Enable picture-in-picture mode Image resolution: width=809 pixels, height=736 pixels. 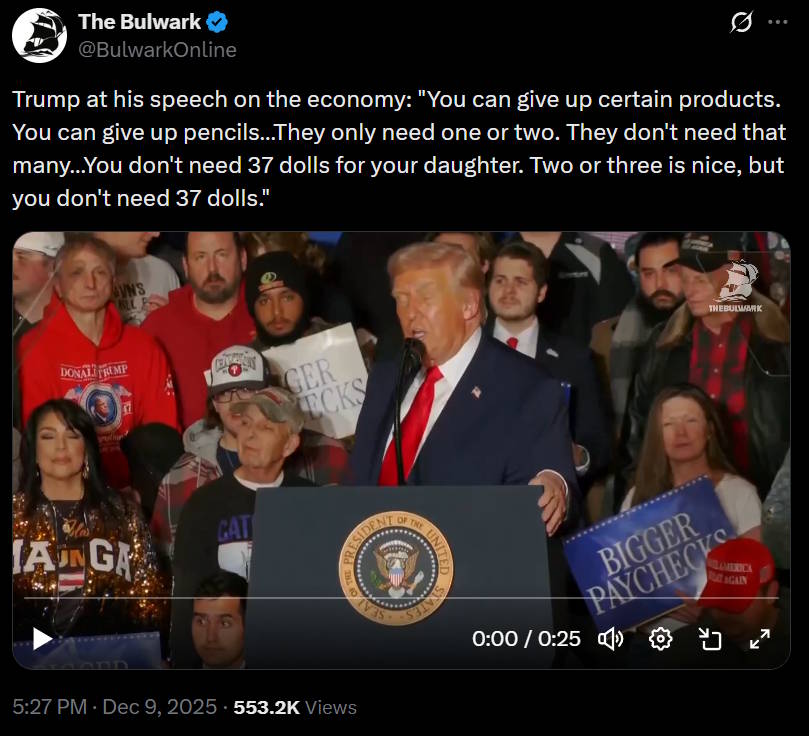tap(709, 640)
